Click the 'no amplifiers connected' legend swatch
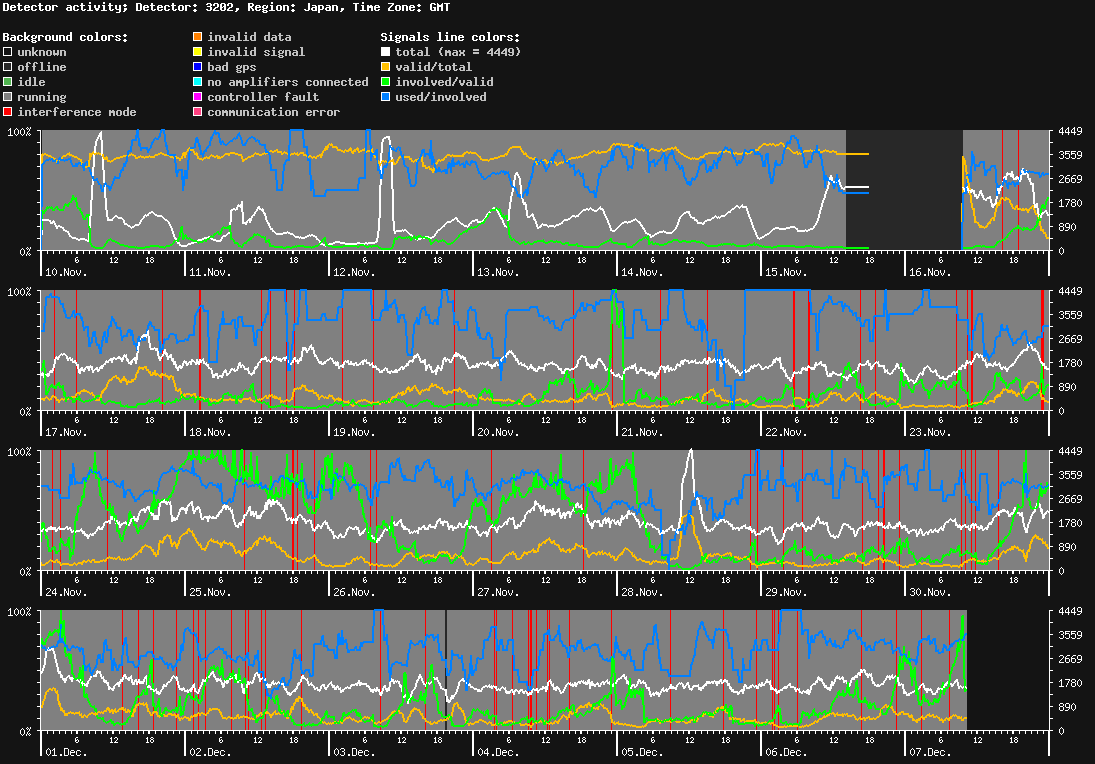This screenshot has width=1095, height=764. coord(196,81)
